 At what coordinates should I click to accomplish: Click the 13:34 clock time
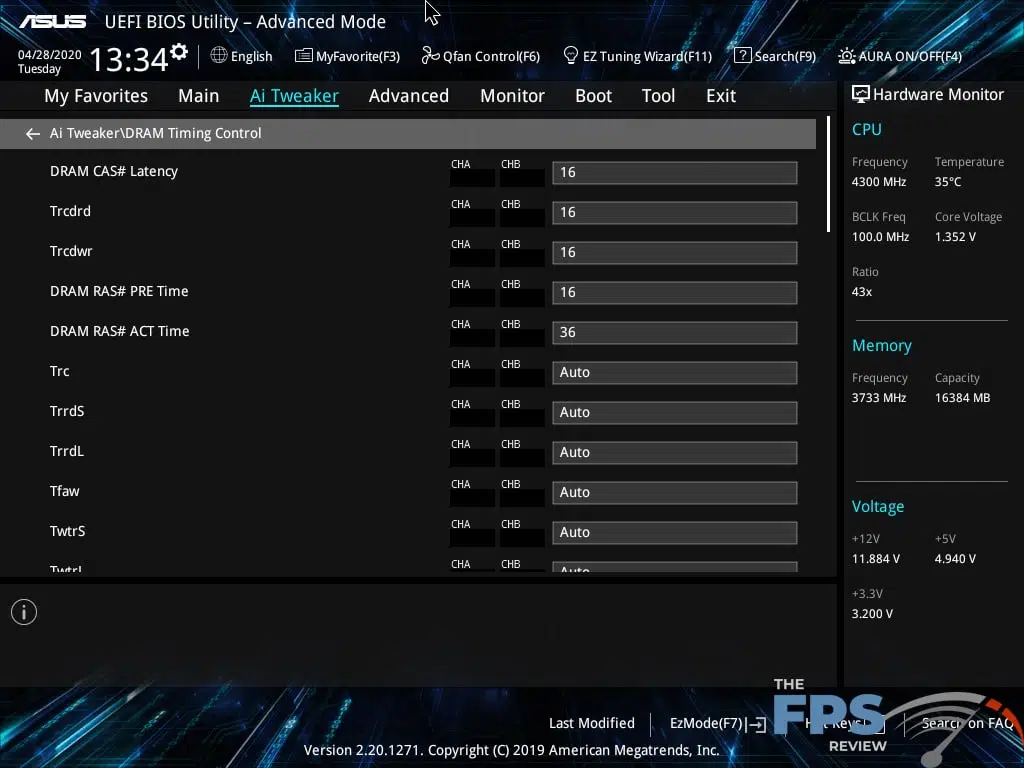click(x=129, y=59)
